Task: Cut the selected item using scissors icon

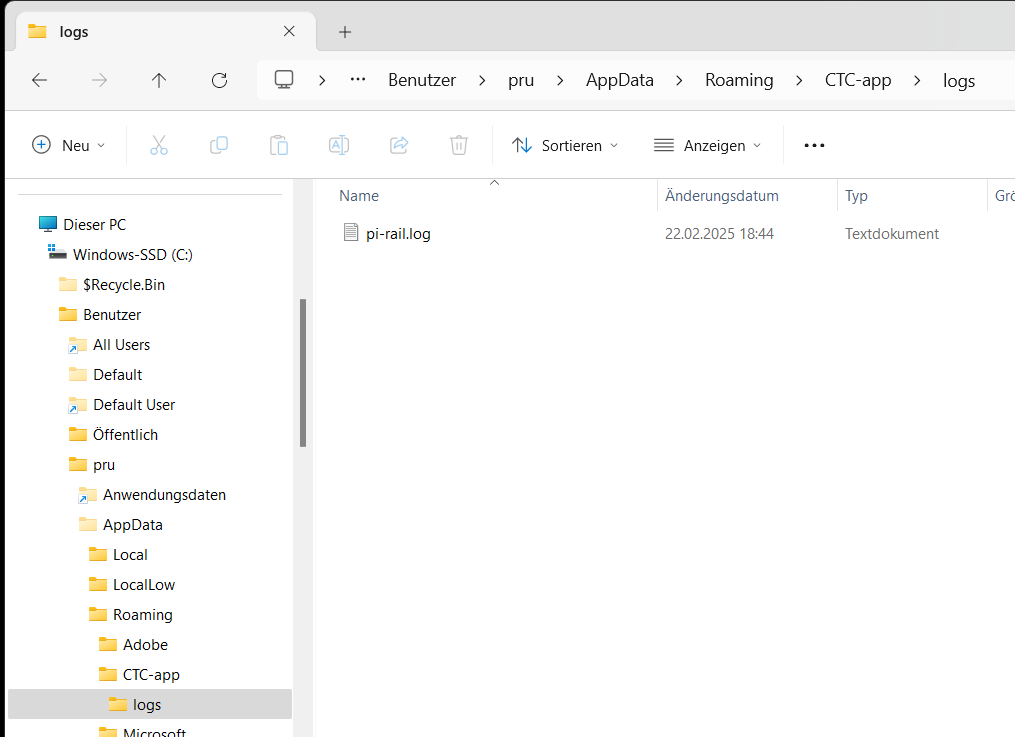Action: click(x=159, y=145)
